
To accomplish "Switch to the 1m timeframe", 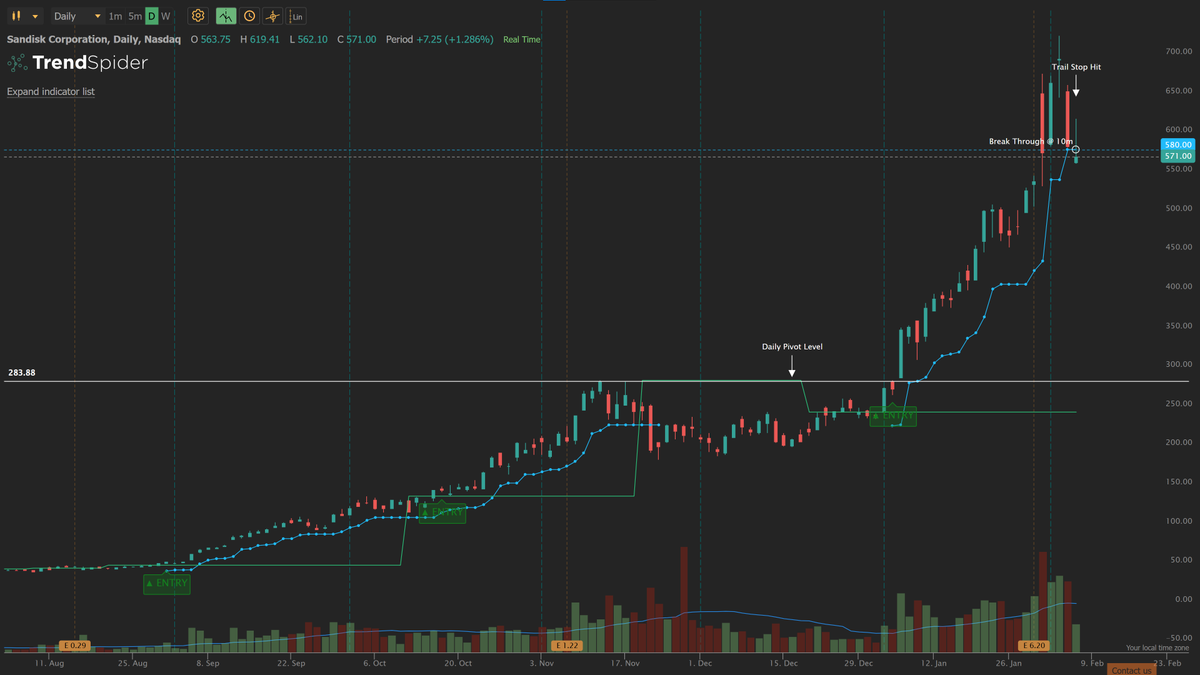I will [115, 16].
